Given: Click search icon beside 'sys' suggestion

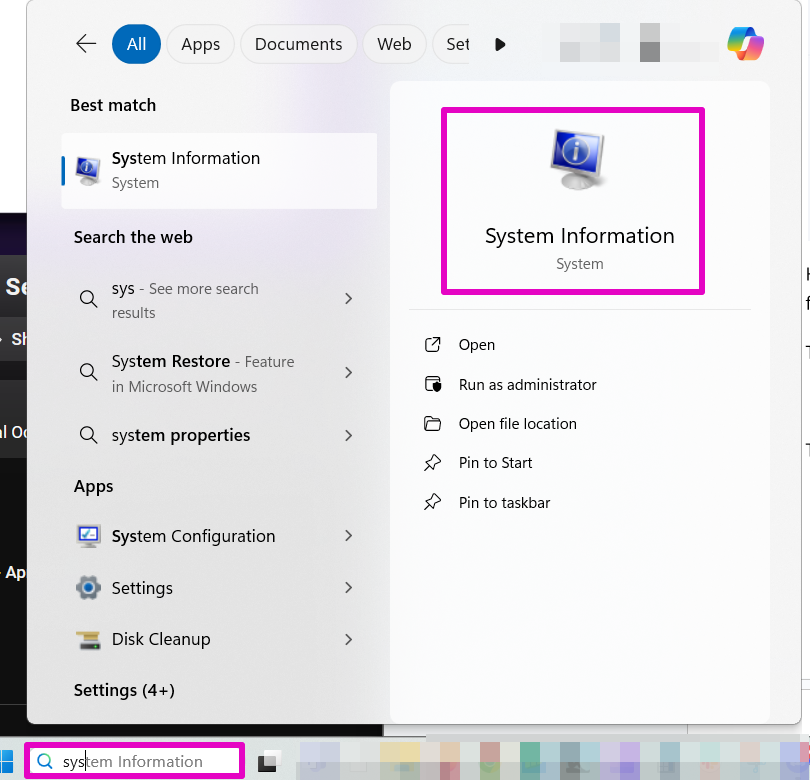Looking at the screenshot, I should [88, 299].
